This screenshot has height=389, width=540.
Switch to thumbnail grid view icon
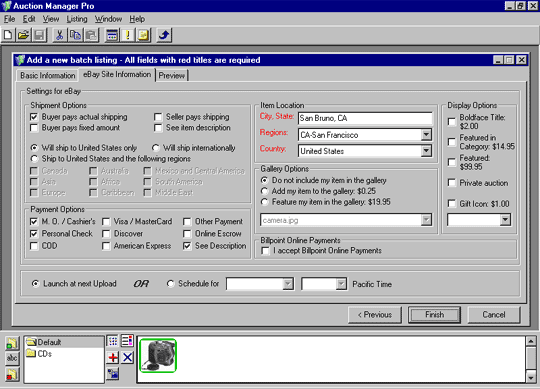[113, 341]
